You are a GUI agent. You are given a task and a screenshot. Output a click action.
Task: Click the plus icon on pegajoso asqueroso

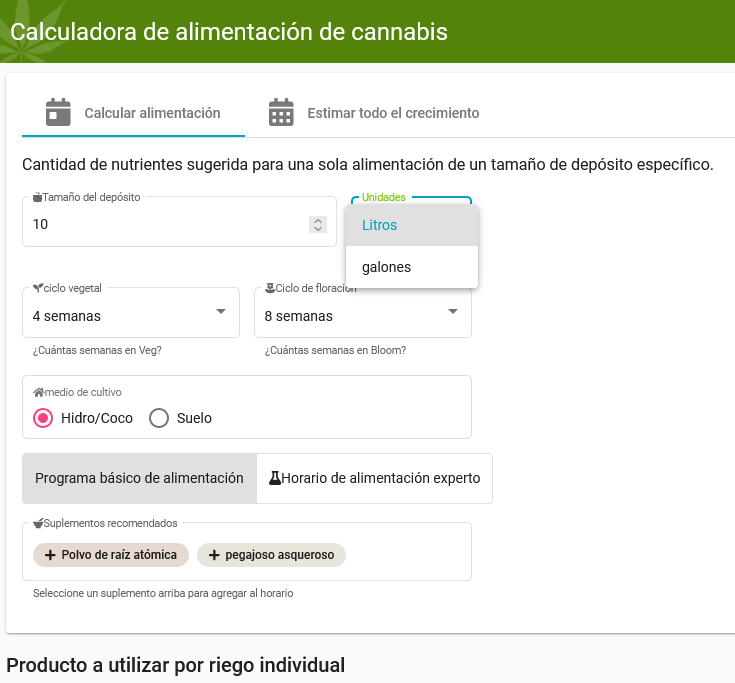[214, 555]
